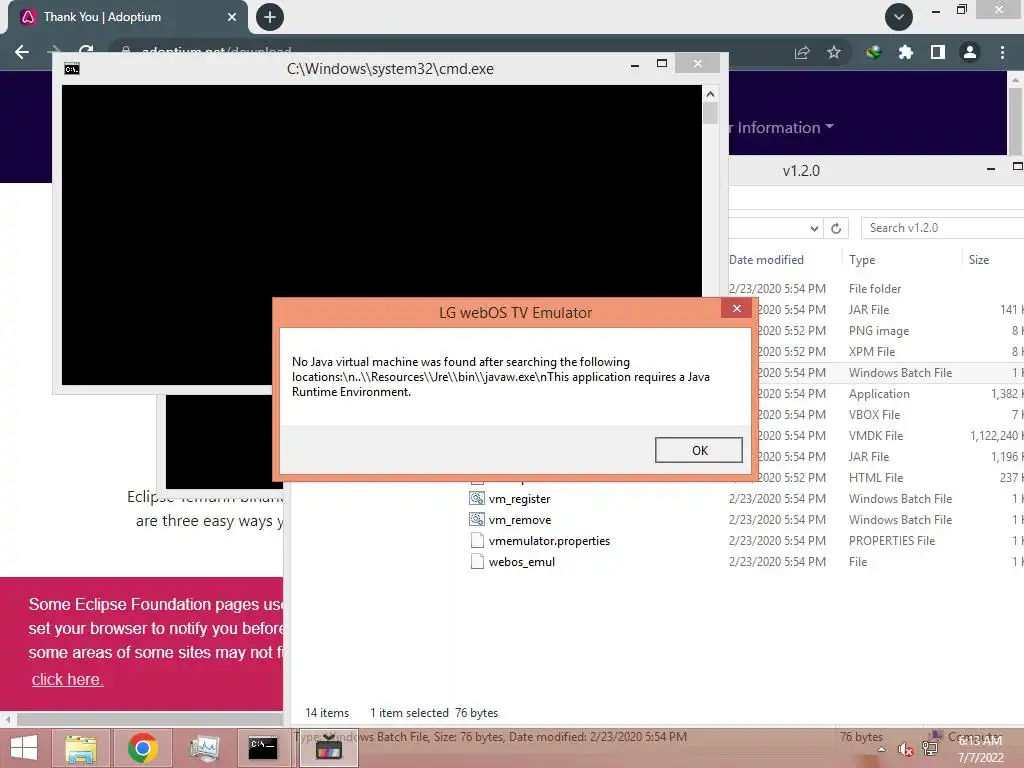Focus the Search v1.2.0 field
1024x768 pixels.
[x=942, y=228]
